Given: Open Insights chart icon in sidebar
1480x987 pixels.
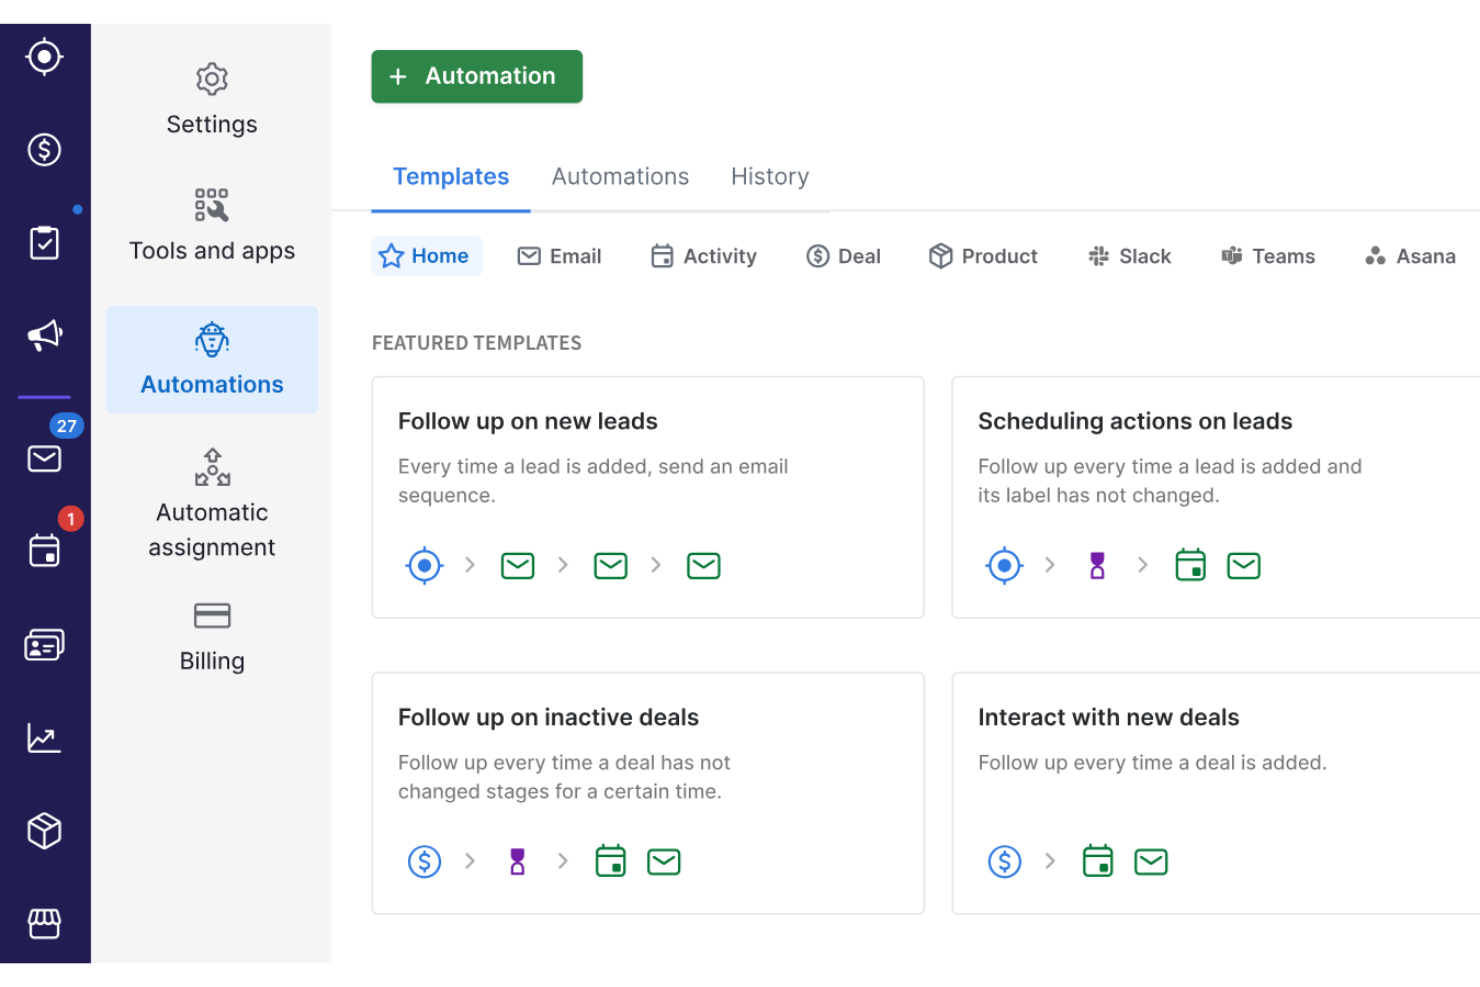Looking at the screenshot, I should [x=44, y=738].
